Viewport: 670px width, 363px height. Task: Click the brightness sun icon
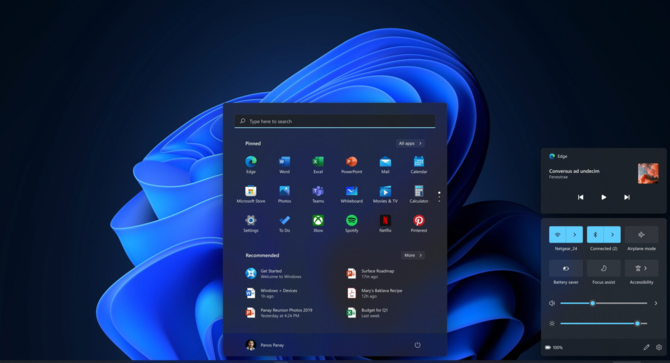552,324
